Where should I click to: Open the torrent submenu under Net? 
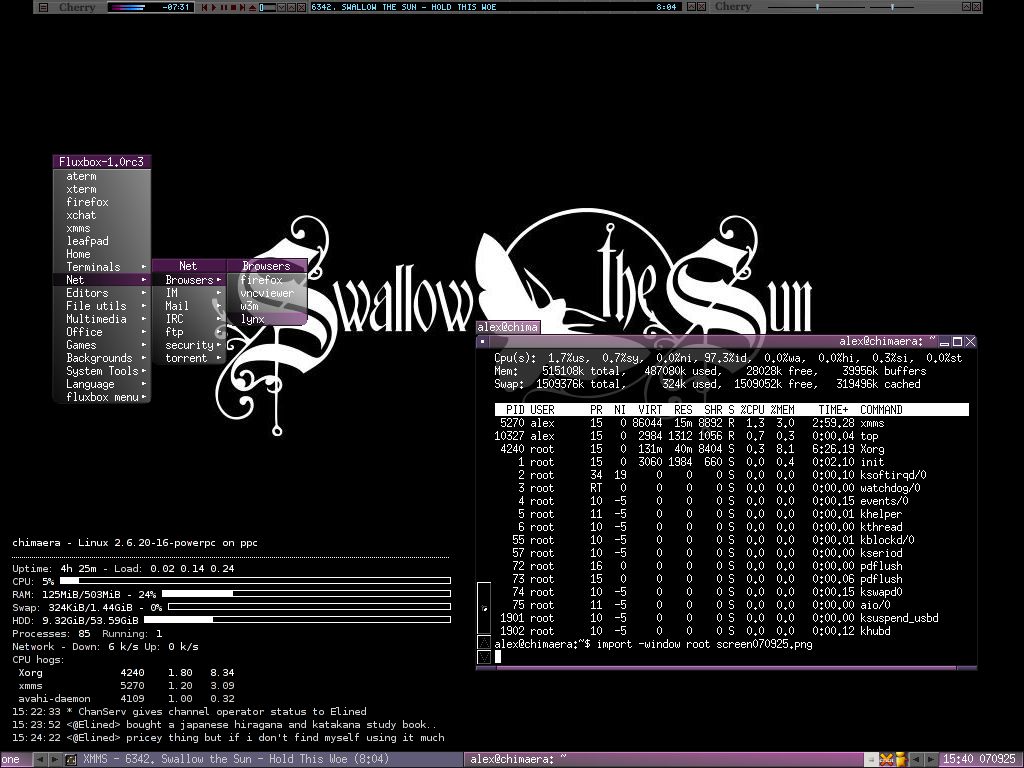pyautogui.click(x=189, y=359)
